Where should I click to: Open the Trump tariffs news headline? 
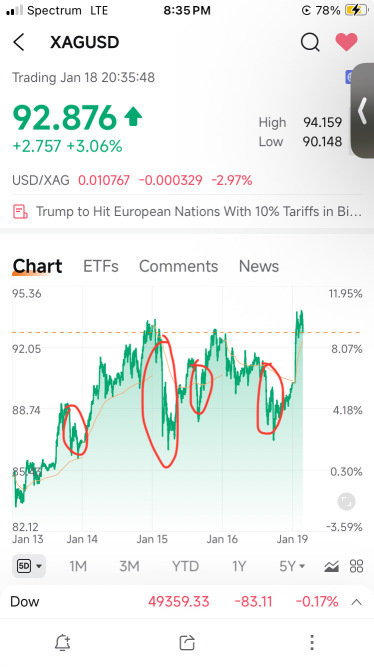click(x=199, y=211)
